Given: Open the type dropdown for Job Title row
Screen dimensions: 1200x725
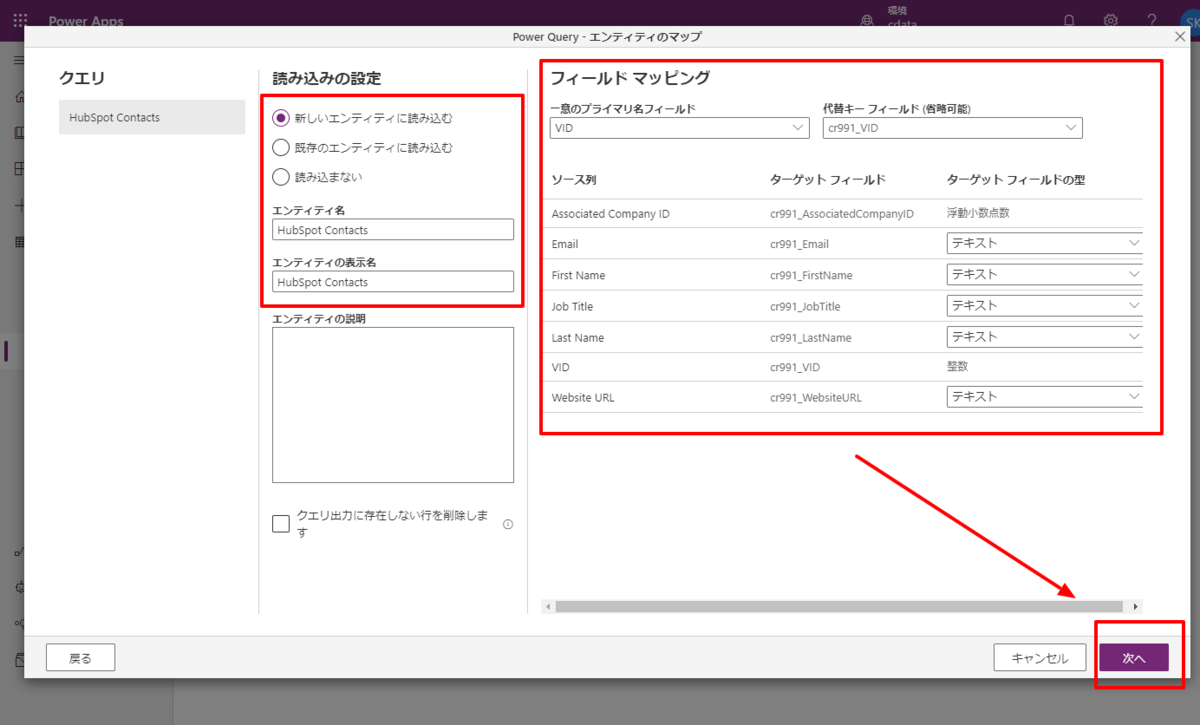Looking at the screenshot, I should tap(1045, 305).
